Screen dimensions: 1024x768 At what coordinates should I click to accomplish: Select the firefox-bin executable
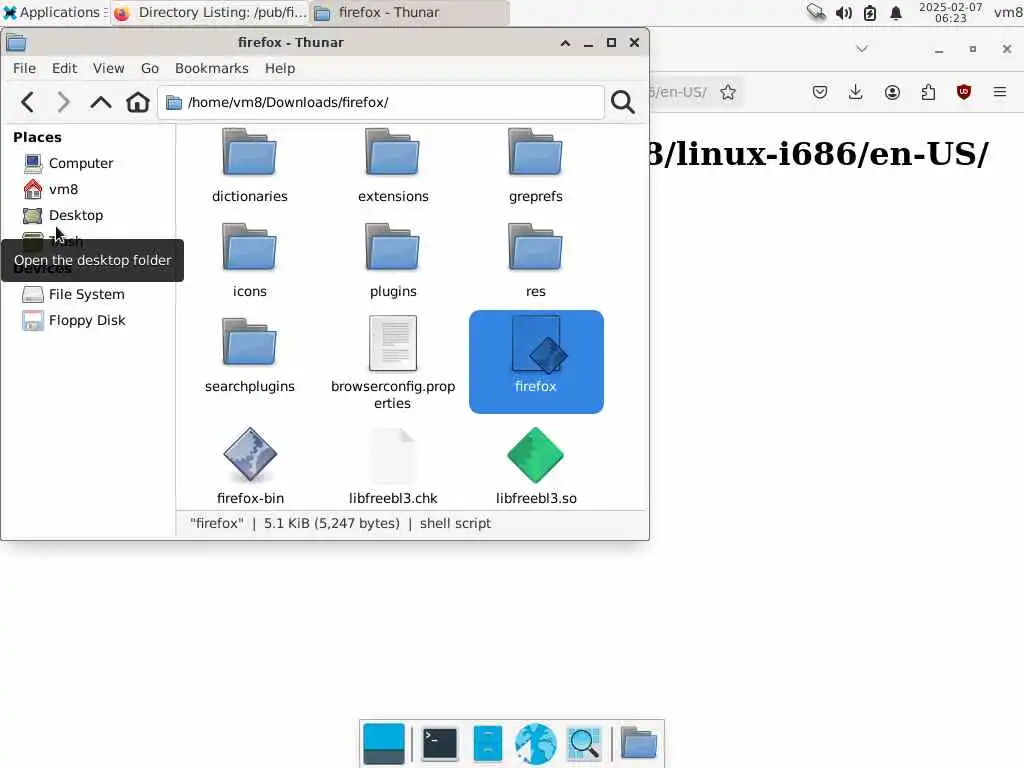(x=250, y=466)
